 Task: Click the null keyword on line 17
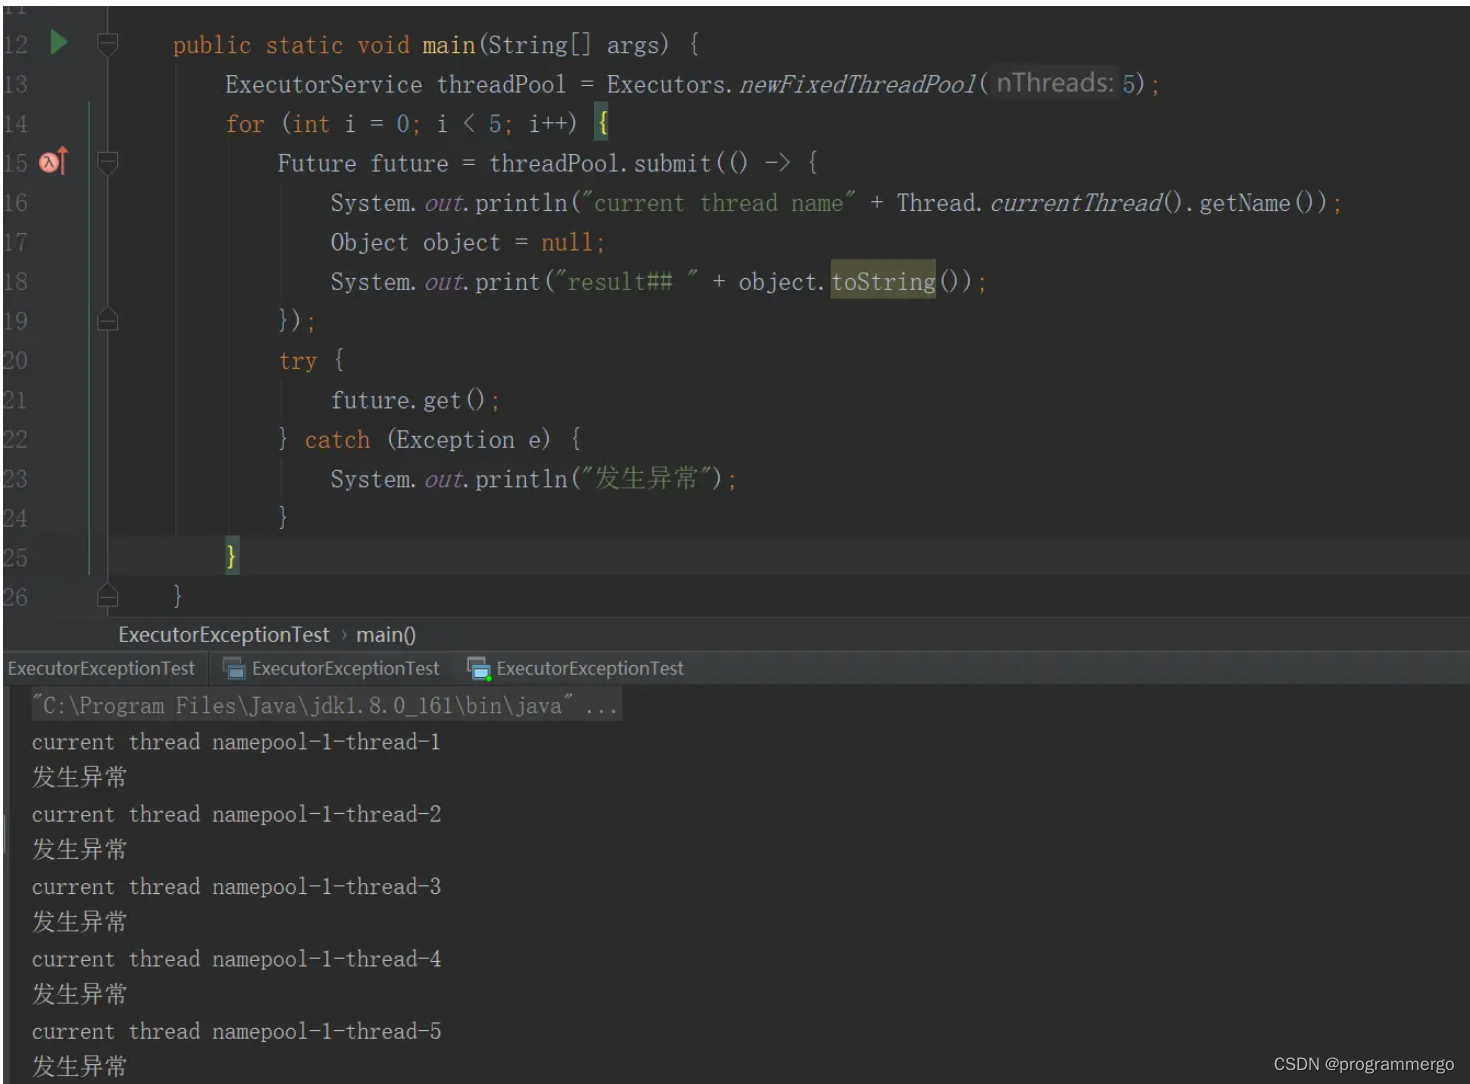click(567, 242)
